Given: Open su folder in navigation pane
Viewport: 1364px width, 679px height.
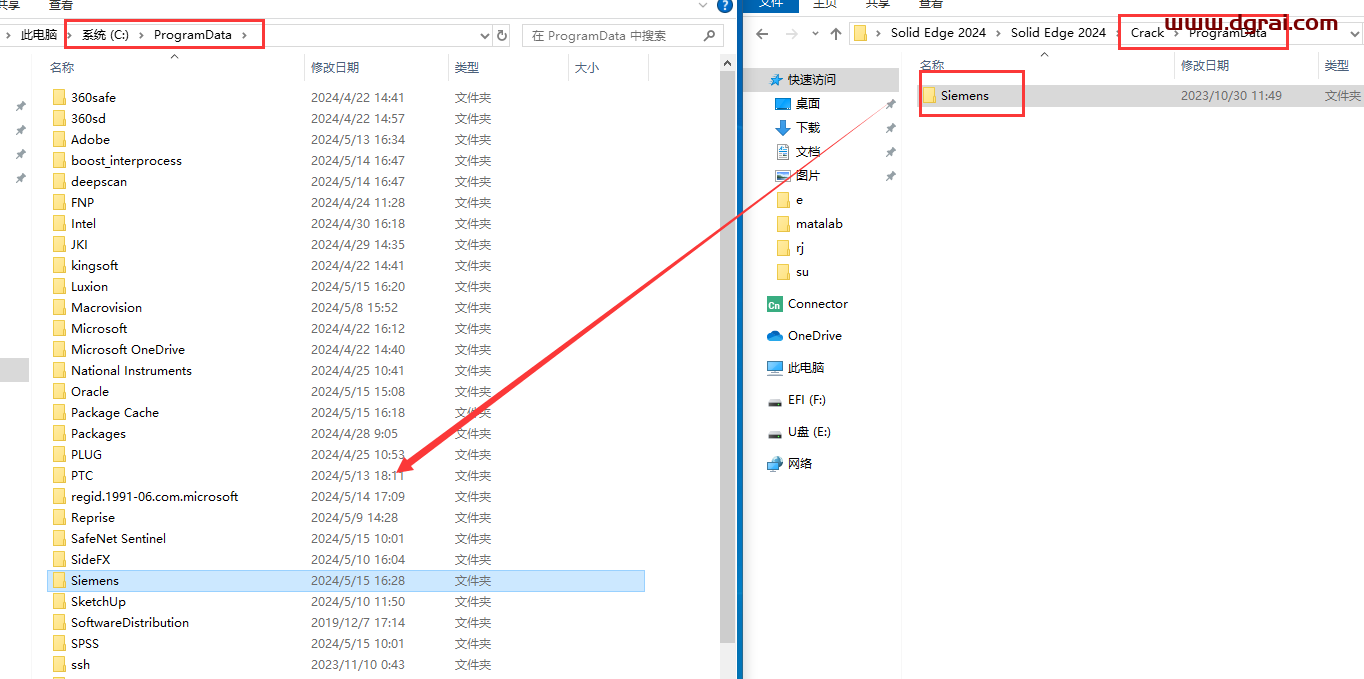Looking at the screenshot, I should [802, 271].
